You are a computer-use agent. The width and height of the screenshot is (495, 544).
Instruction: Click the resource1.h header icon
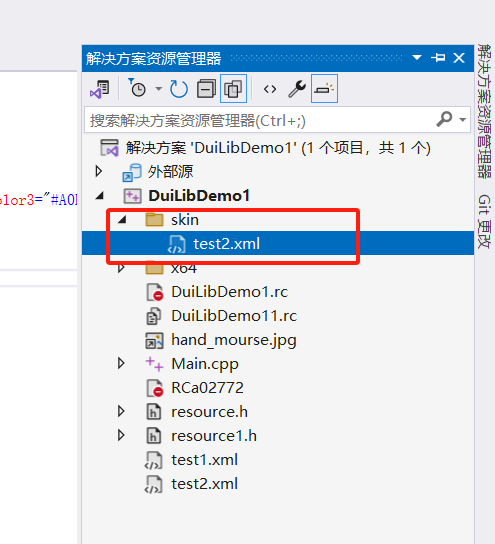(x=154, y=436)
